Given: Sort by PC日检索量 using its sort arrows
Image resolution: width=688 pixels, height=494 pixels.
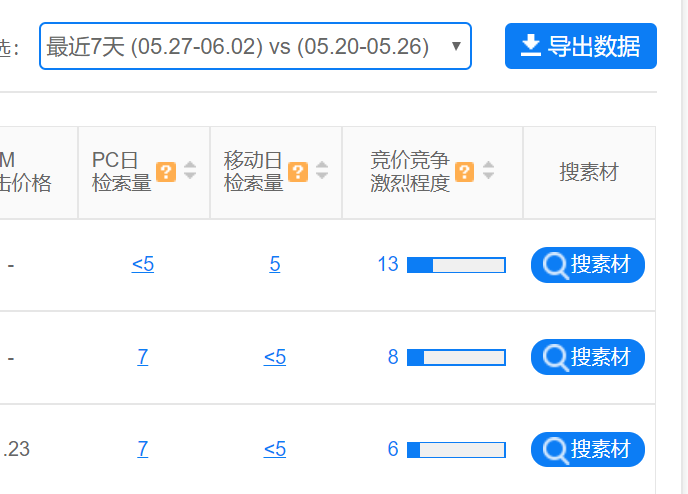Looking at the screenshot, I should 190,170.
